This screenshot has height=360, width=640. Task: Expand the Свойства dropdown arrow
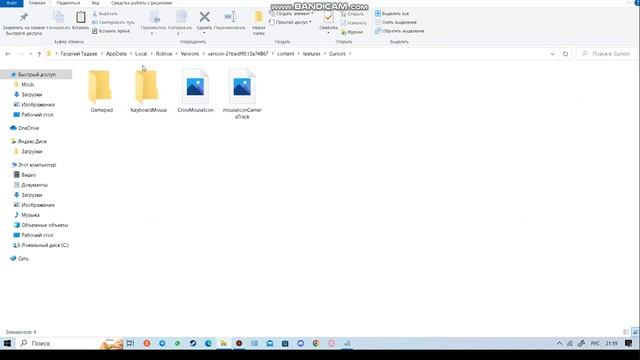[x=329, y=33]
